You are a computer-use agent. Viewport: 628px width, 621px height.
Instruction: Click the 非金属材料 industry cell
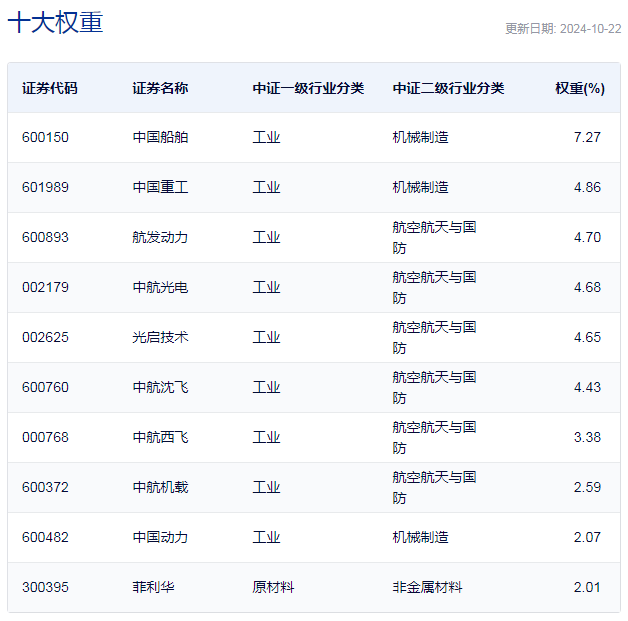[x=427, y=587]
